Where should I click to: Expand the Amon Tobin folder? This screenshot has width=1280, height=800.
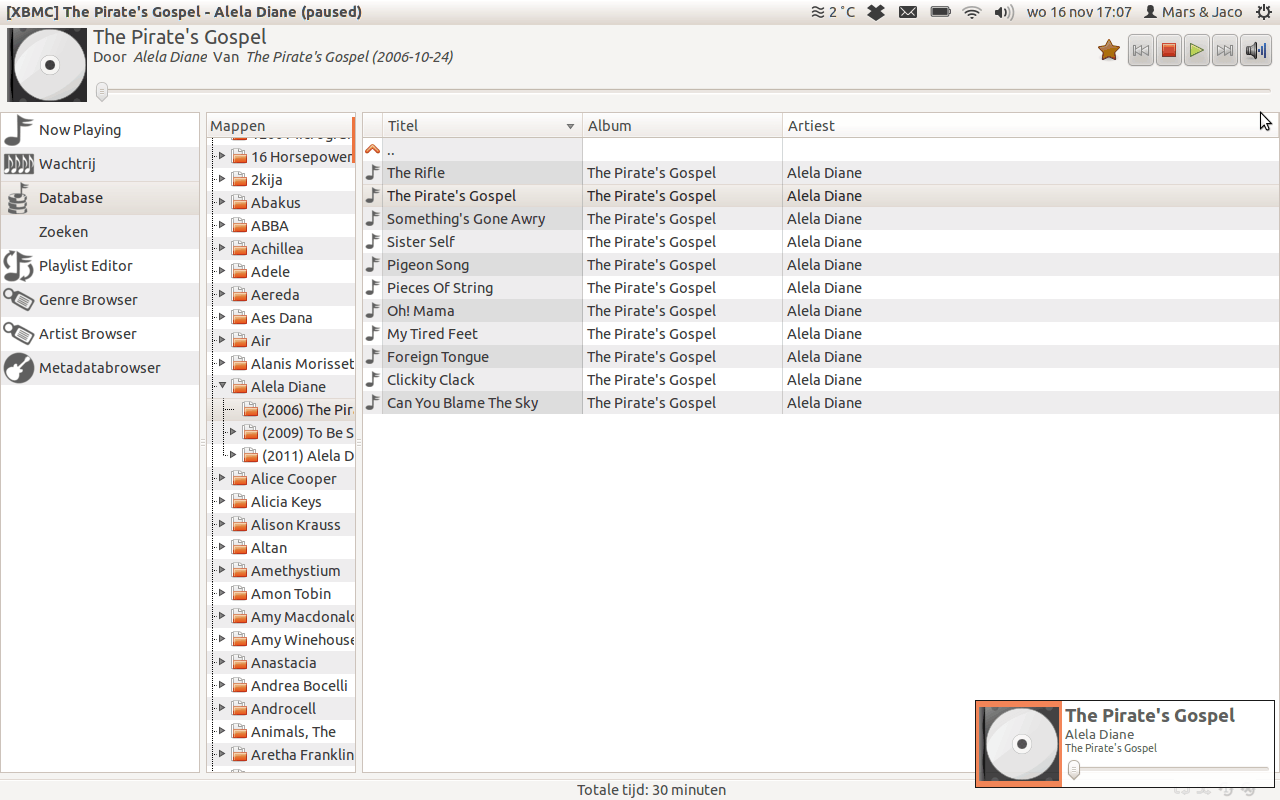pos(222,593)
